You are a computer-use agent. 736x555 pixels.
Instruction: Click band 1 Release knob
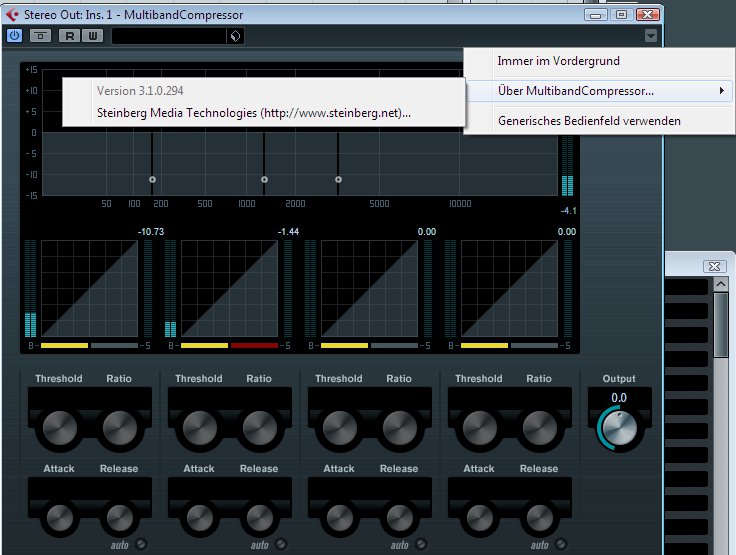click(x=120, y=518)
